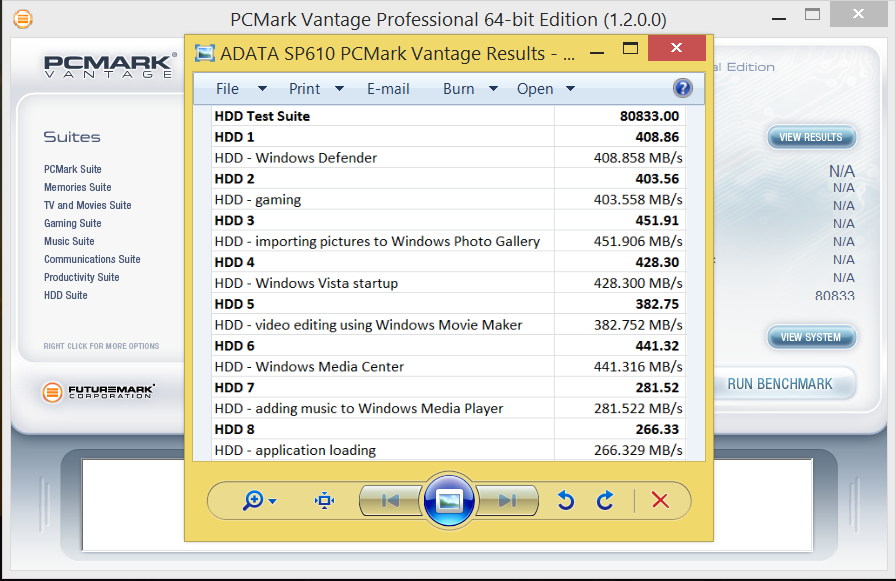Click the E-mail menu item
896x581 pixels.
click(x=388, y=89)
